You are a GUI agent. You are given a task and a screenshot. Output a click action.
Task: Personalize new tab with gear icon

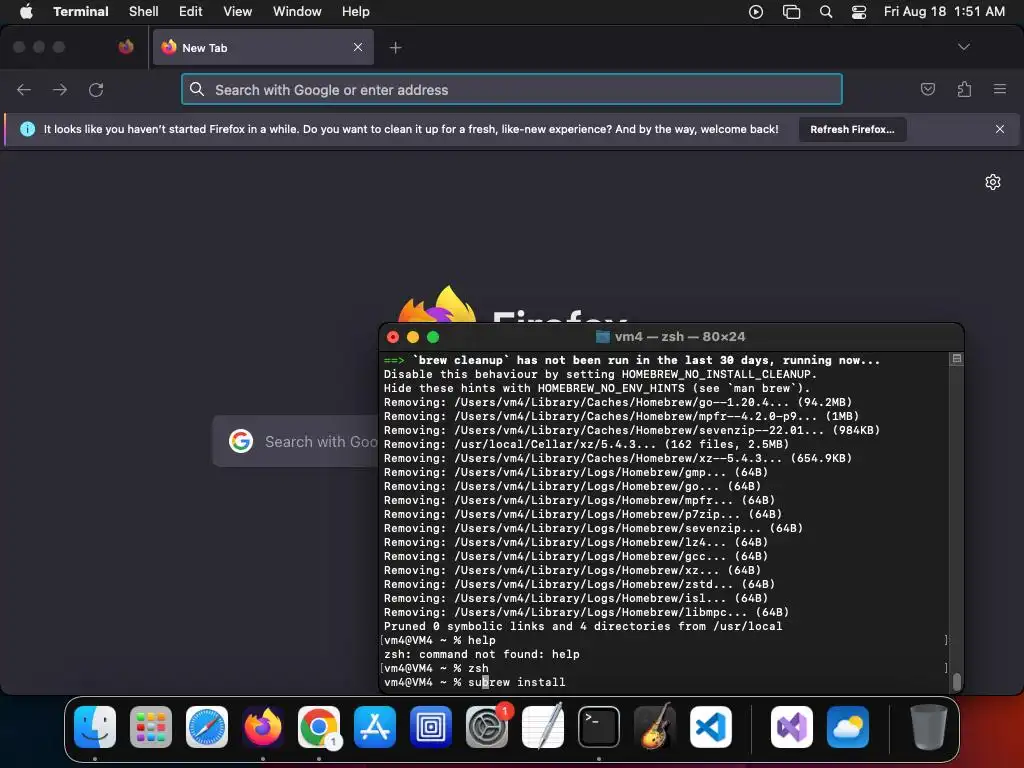[993, 182]
